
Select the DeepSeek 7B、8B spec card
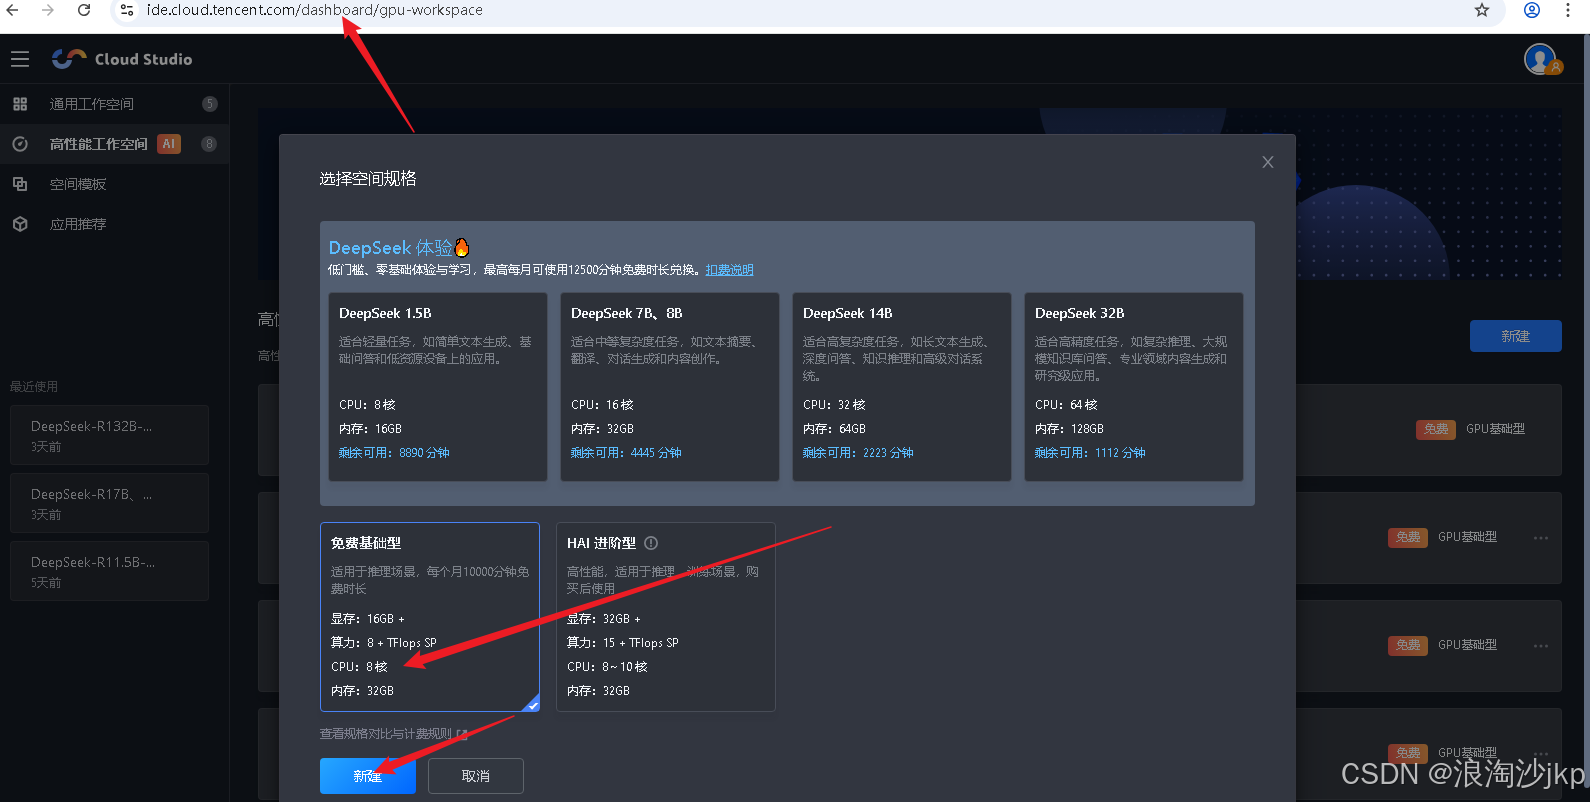(x=670, y=386)
